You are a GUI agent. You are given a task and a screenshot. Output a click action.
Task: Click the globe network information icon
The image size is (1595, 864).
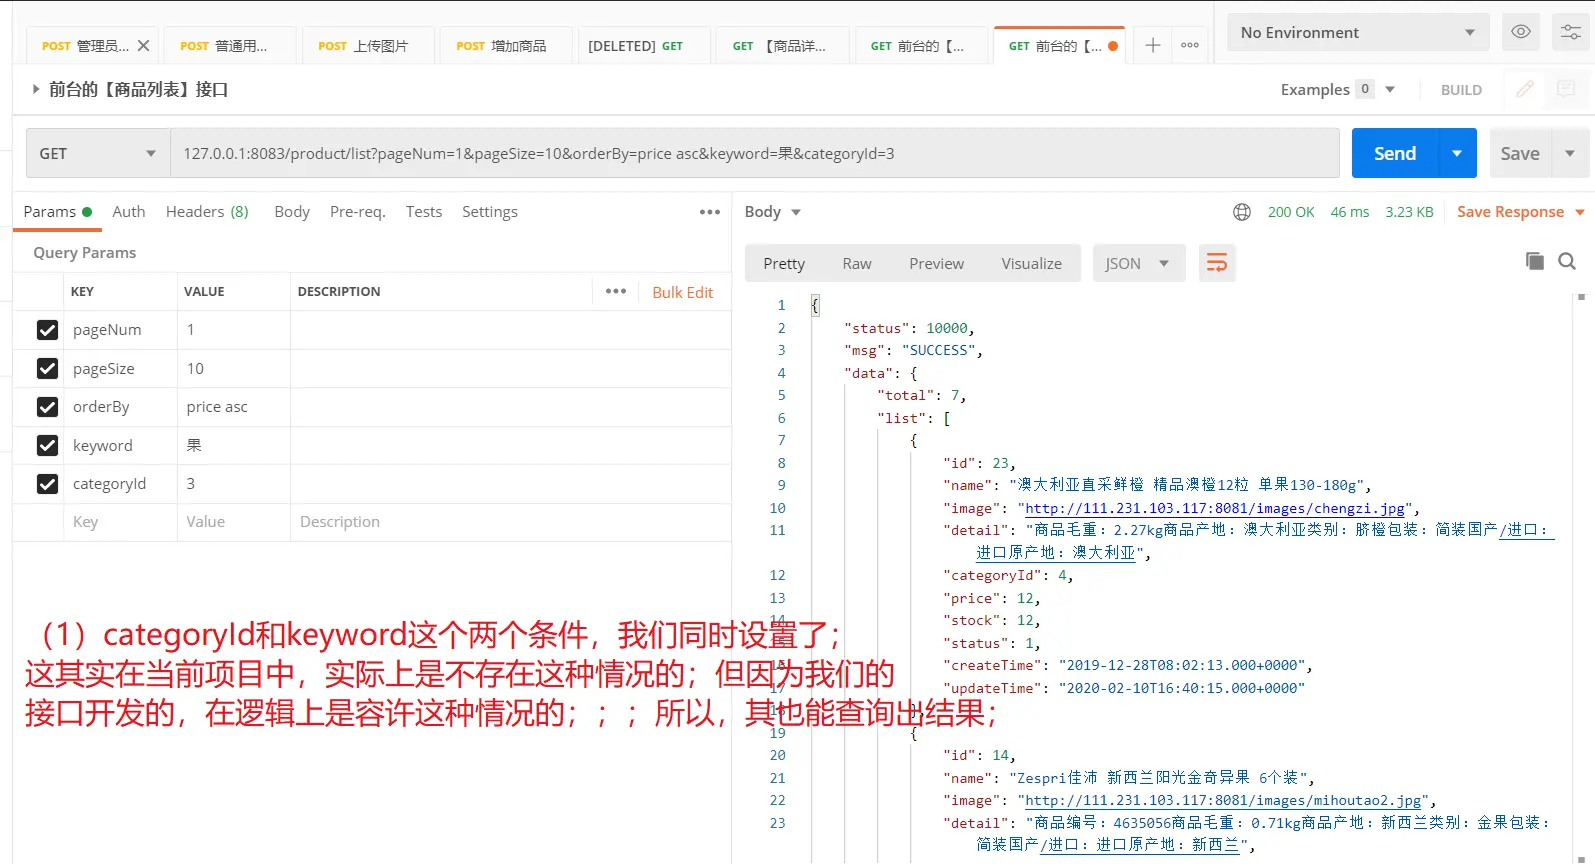(1241, 212)
